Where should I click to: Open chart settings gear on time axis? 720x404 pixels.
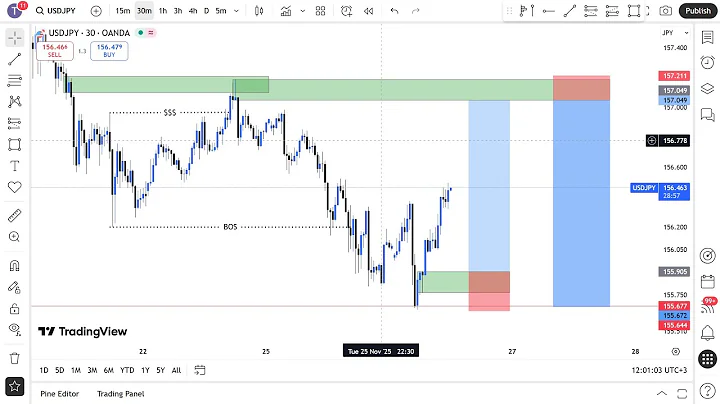[675, 352]
